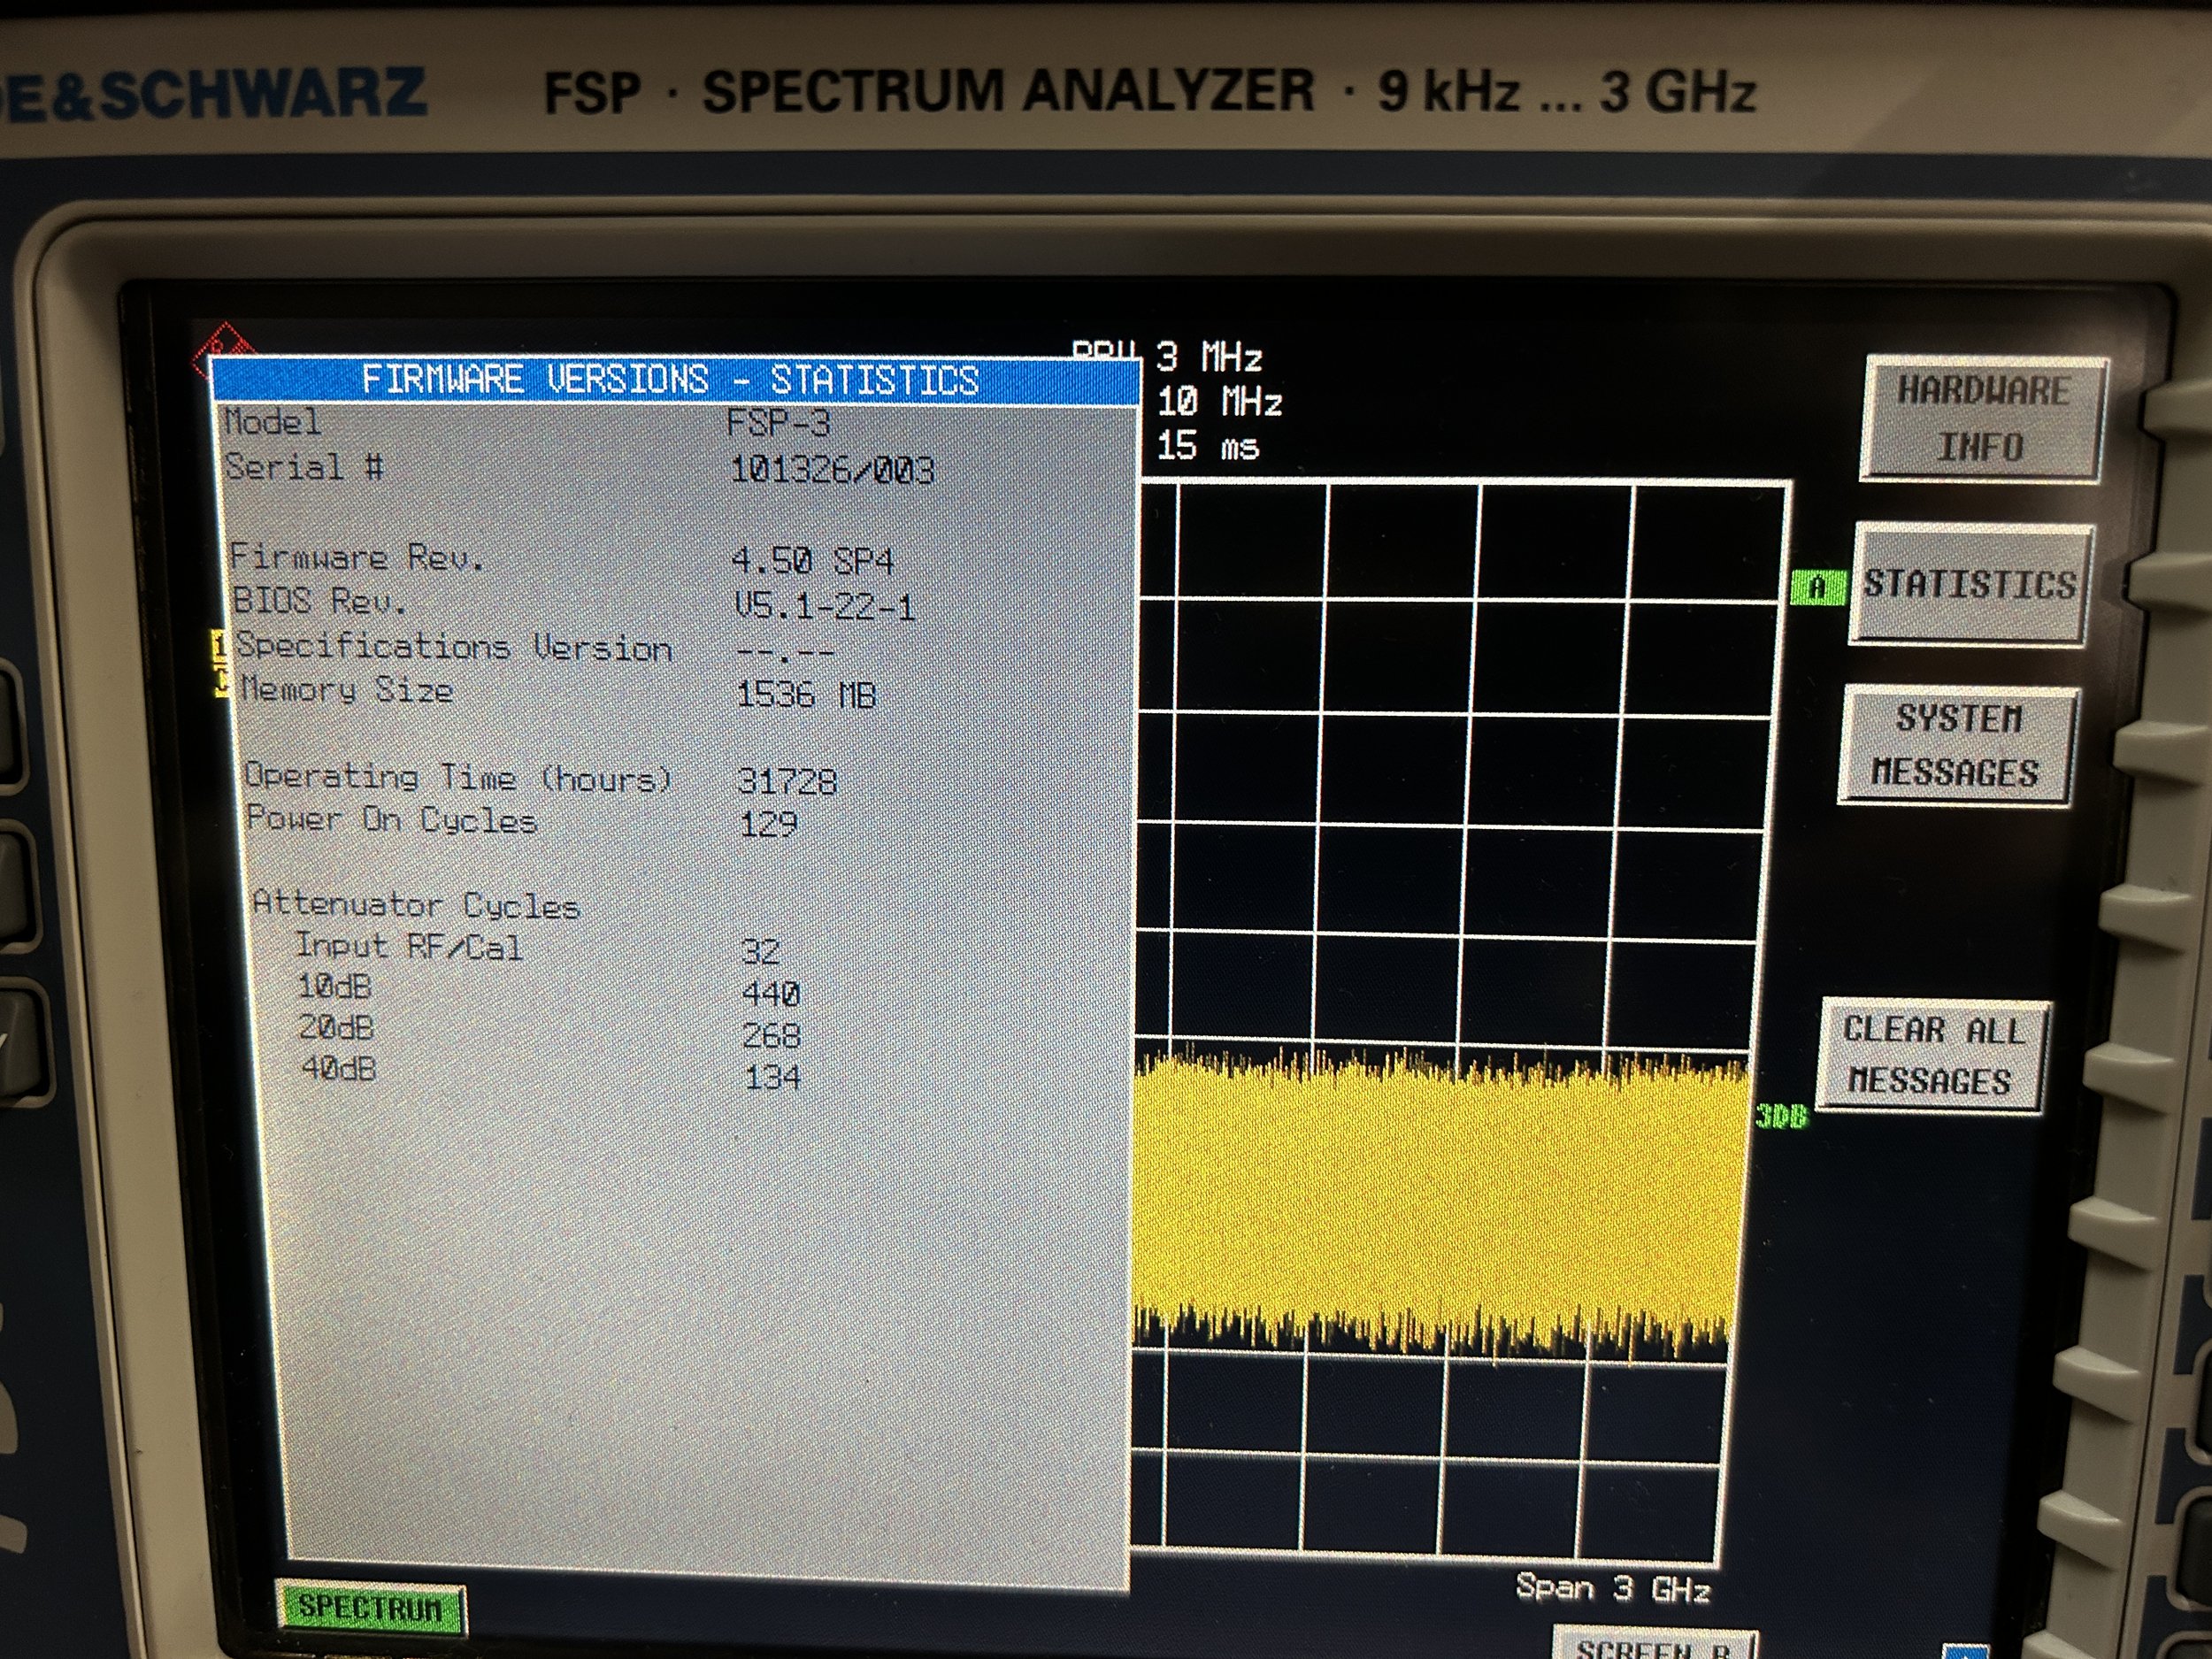Viewport: 2212px width, 1659px height.
Task: Click BIOS revision V5.1-22-1
Action: 825,606
